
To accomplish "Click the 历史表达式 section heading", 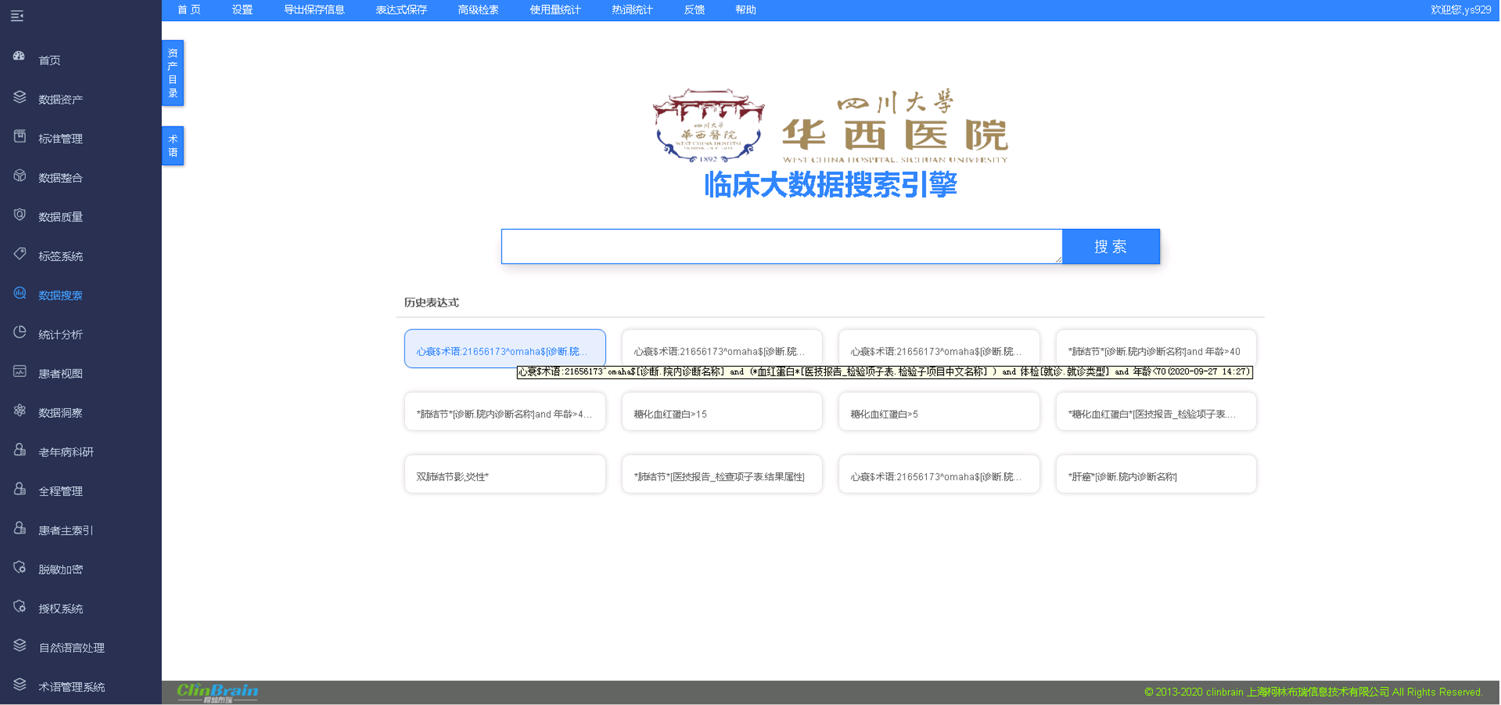I will coord(431,303).
